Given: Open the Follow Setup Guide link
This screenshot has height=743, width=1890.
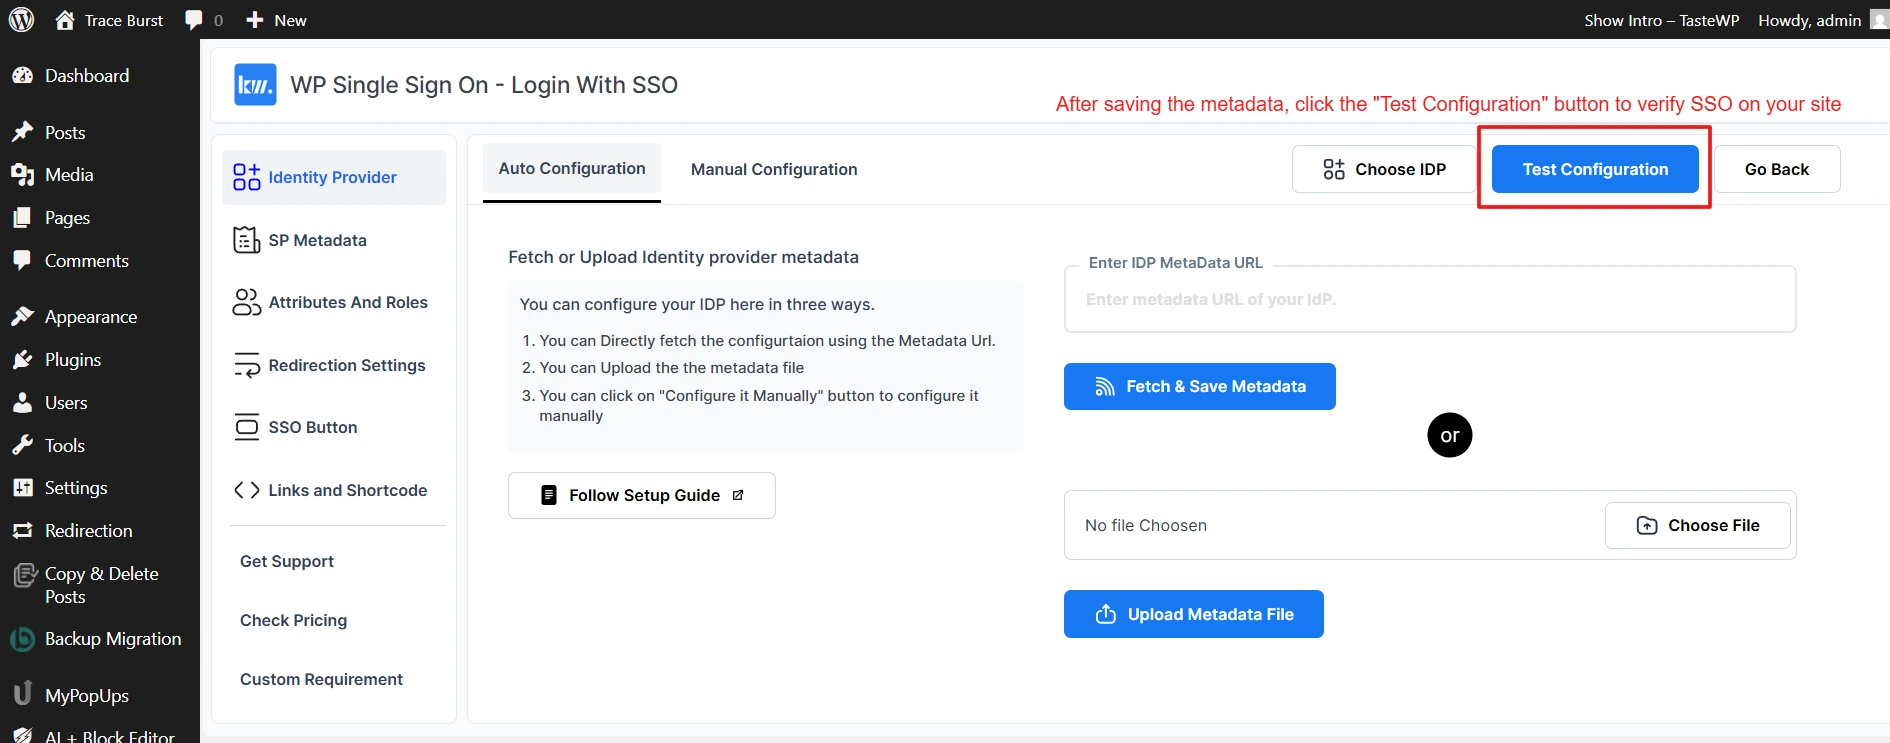Looking at the screenshot, I should tap(642, 495).
